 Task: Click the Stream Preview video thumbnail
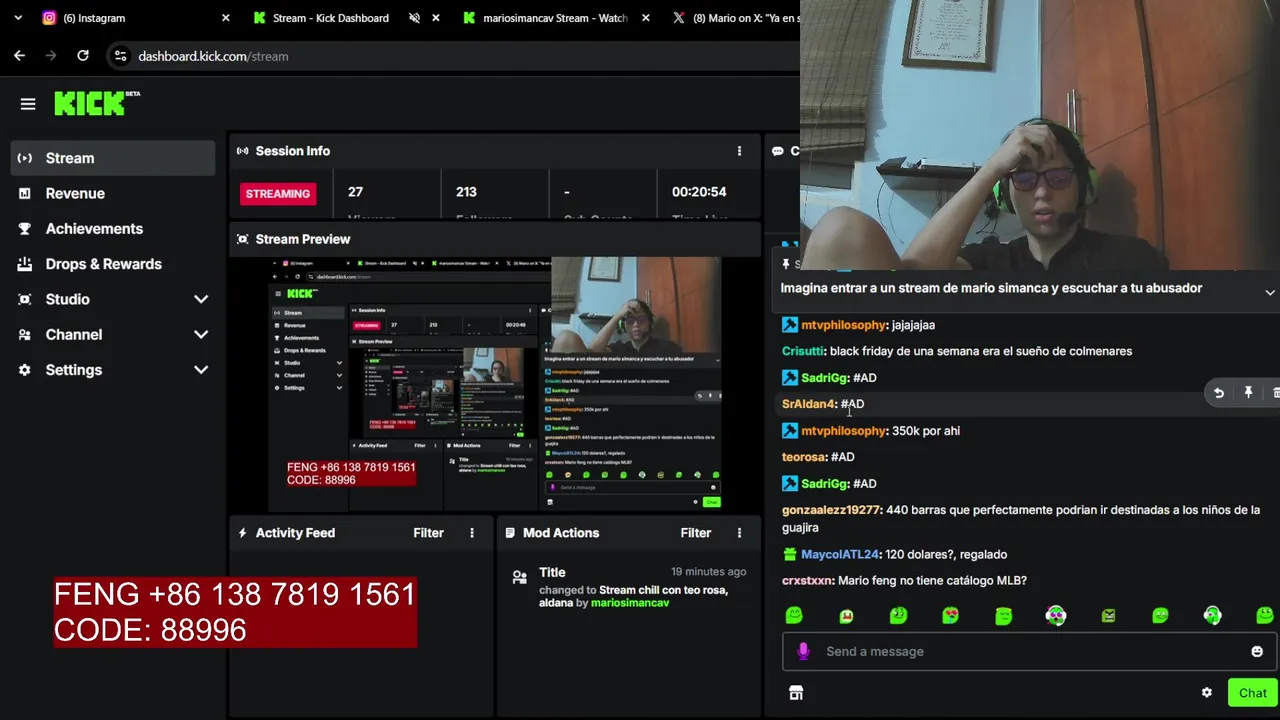[495, 385]
